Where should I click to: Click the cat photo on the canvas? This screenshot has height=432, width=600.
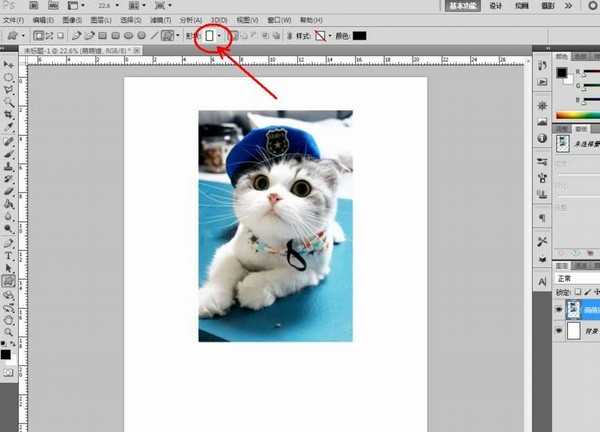(275, 225)
